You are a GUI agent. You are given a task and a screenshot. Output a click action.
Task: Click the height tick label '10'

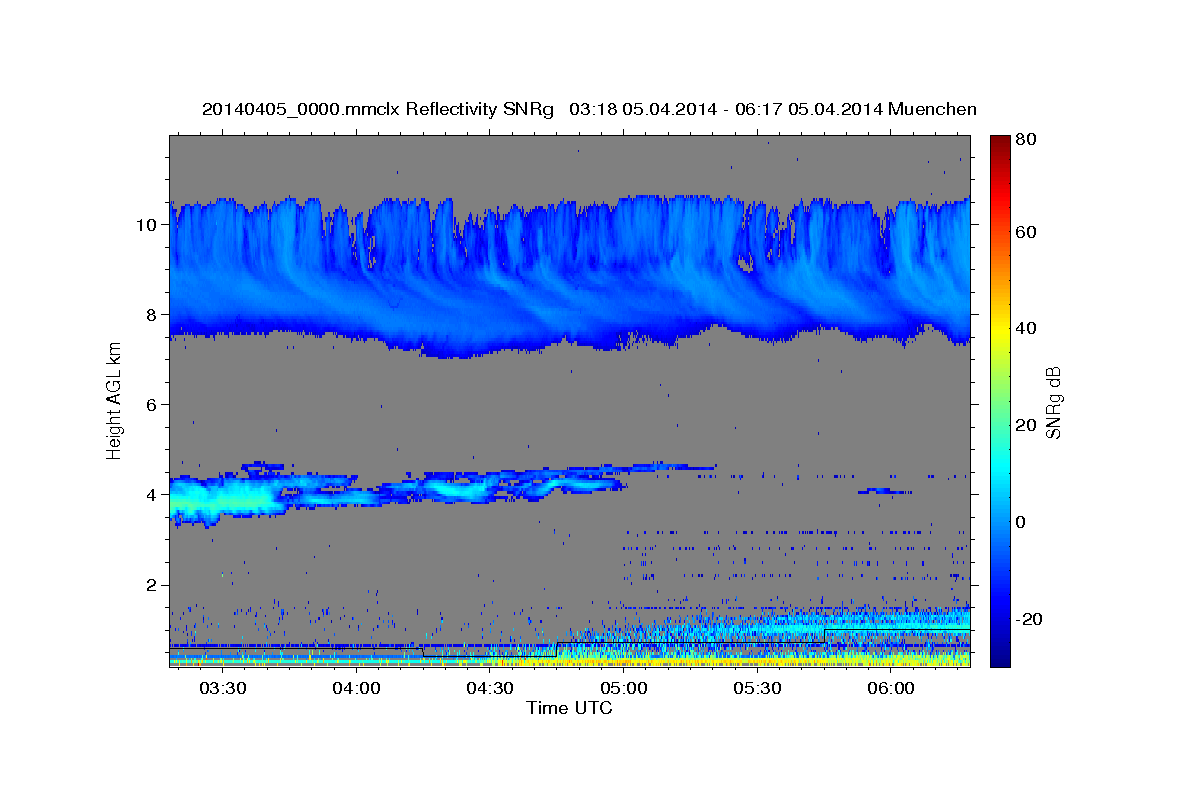click(x=148, y=224)
